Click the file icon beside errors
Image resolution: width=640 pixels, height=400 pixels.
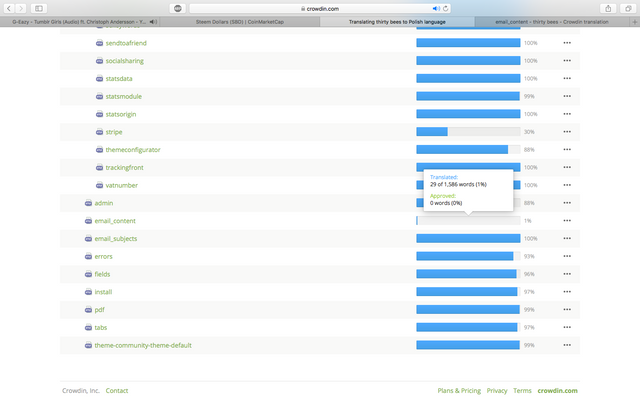(88, 256)
